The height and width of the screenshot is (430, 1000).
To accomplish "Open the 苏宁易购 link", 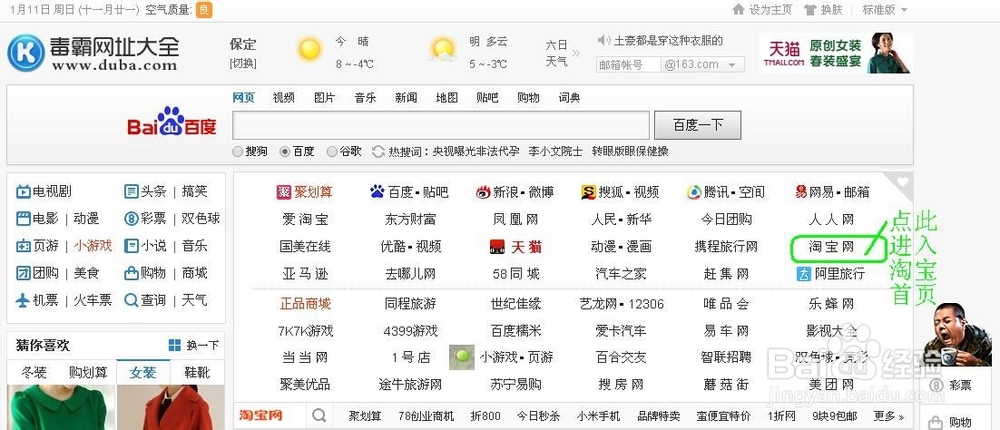I will point(516,385).
